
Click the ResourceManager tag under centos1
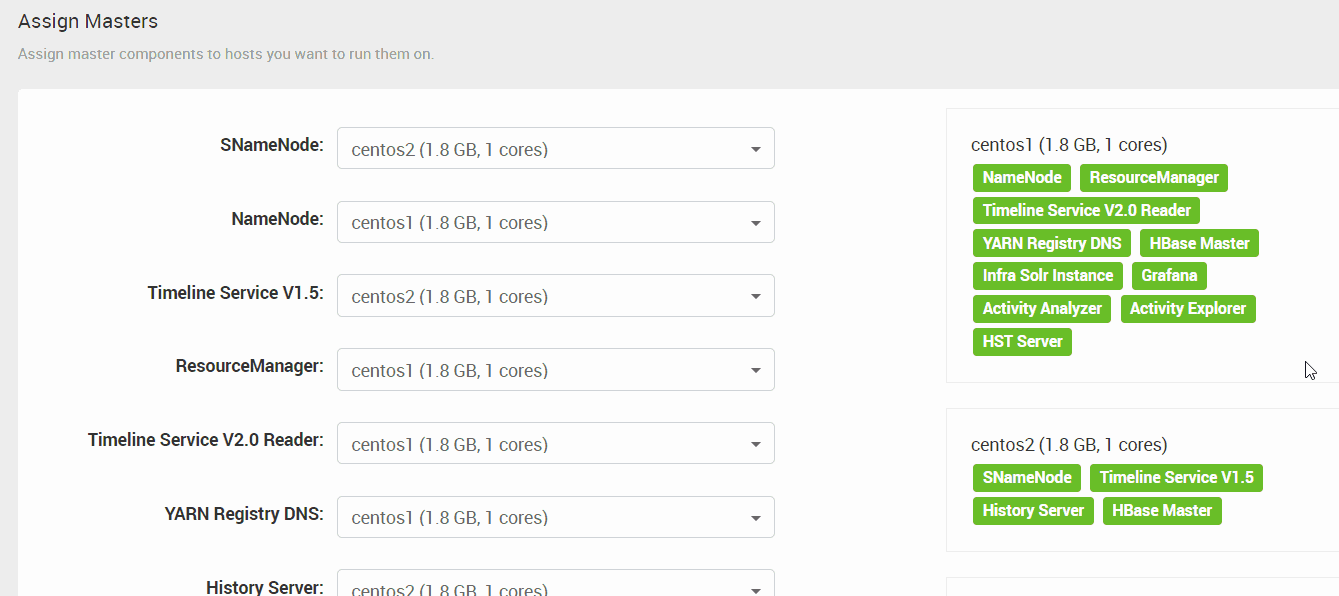click(1154, 178)
